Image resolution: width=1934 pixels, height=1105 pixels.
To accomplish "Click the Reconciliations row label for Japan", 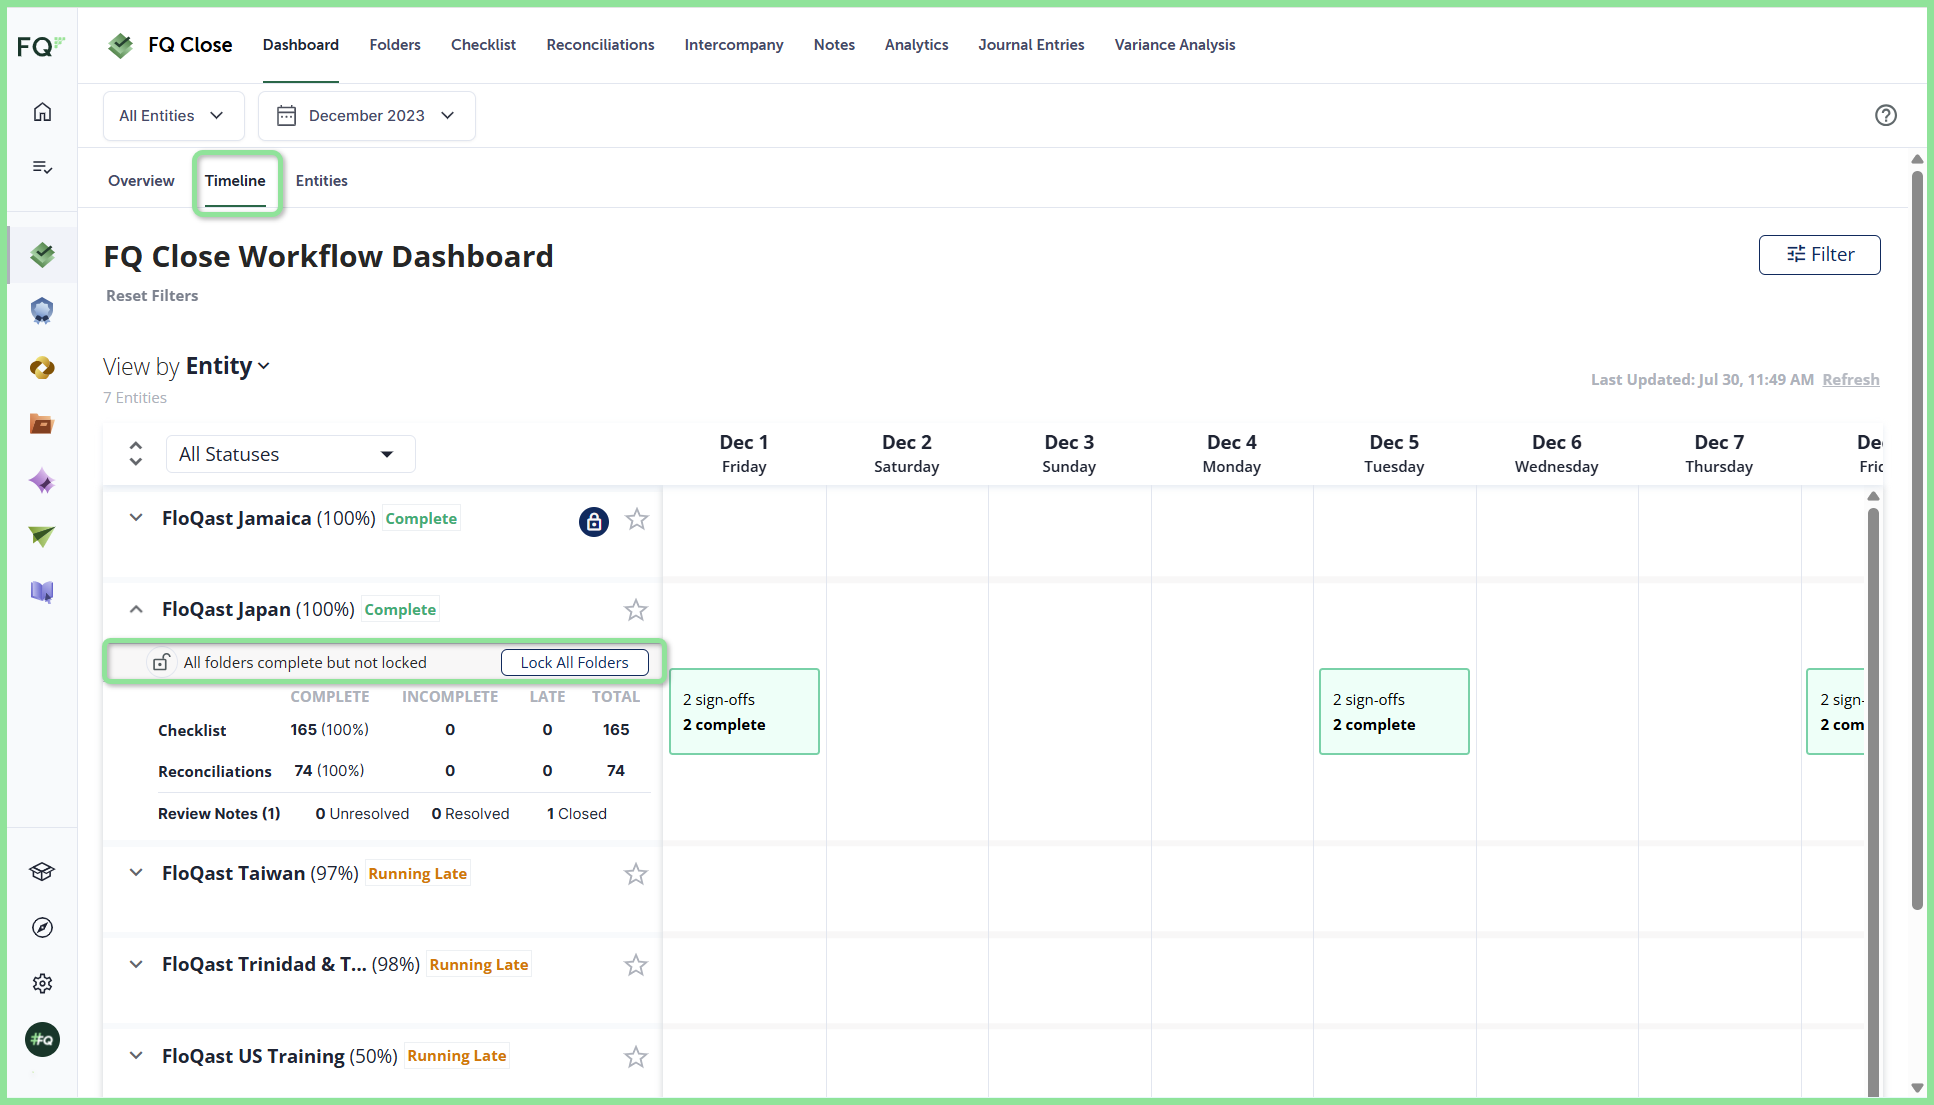I will pos(215,772).
